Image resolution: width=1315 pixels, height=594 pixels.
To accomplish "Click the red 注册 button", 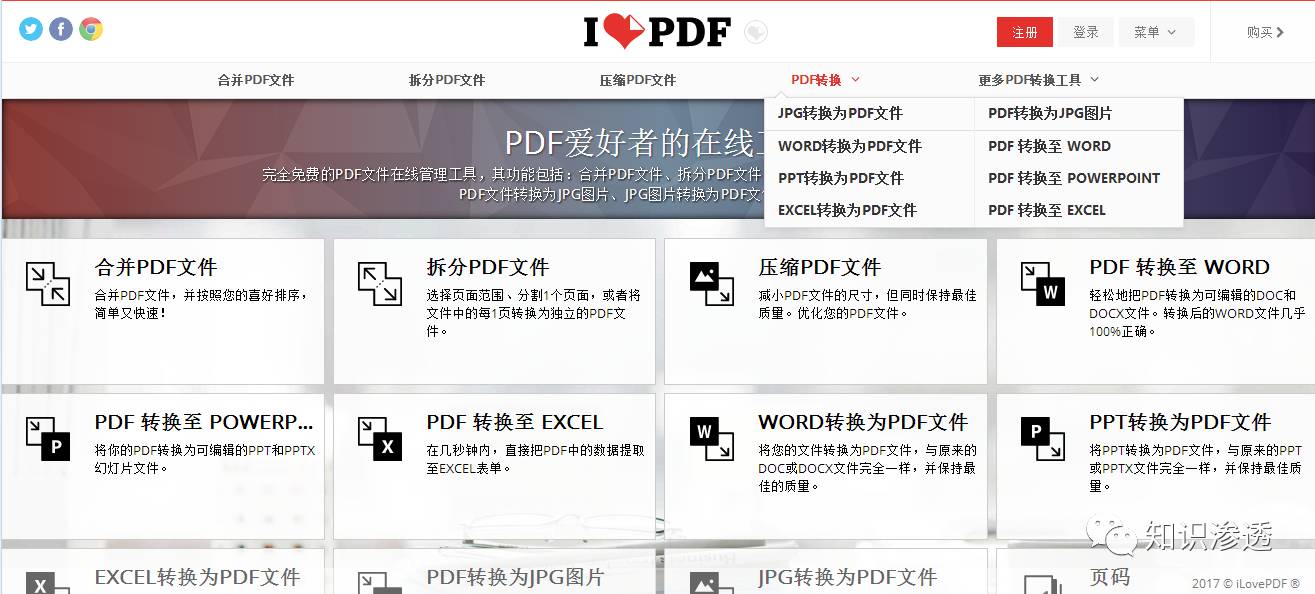I will (1025, 32).
